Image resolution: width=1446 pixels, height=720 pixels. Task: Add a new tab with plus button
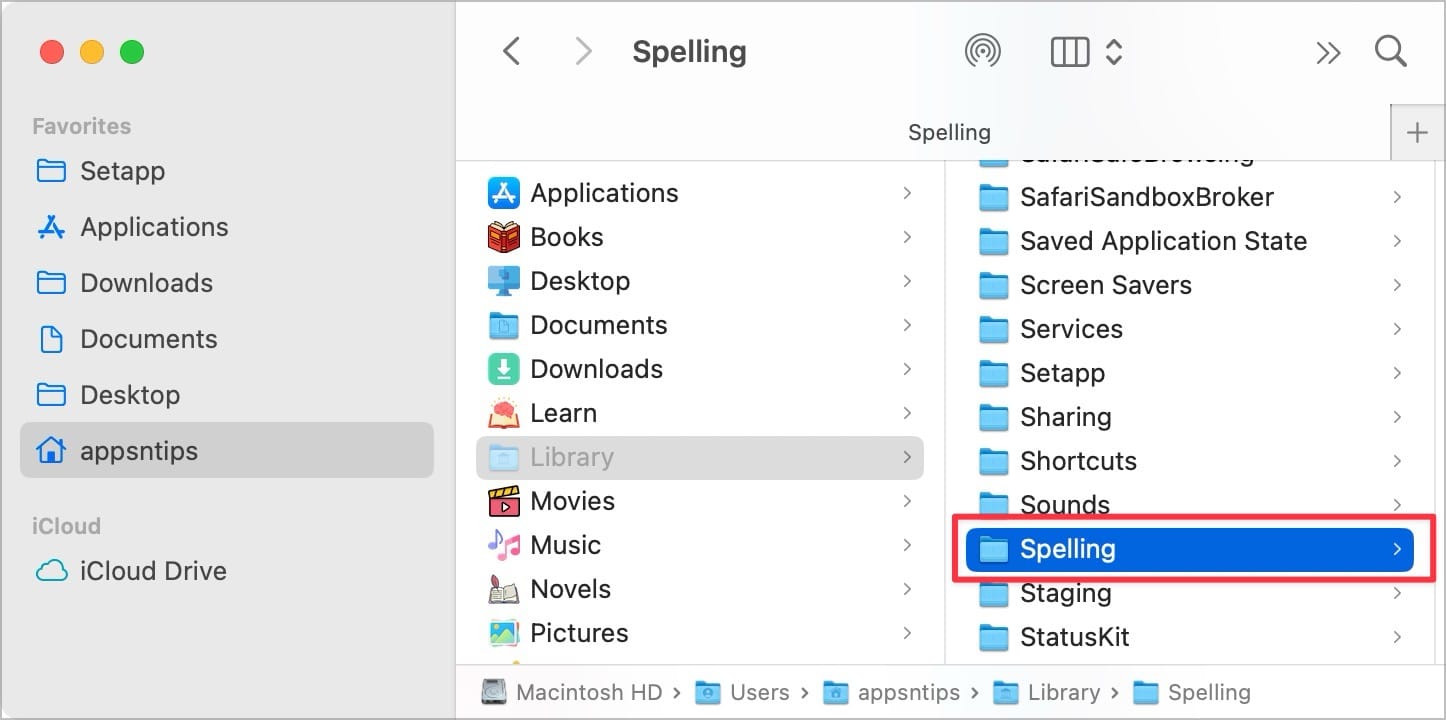[x=1417, y=133]
